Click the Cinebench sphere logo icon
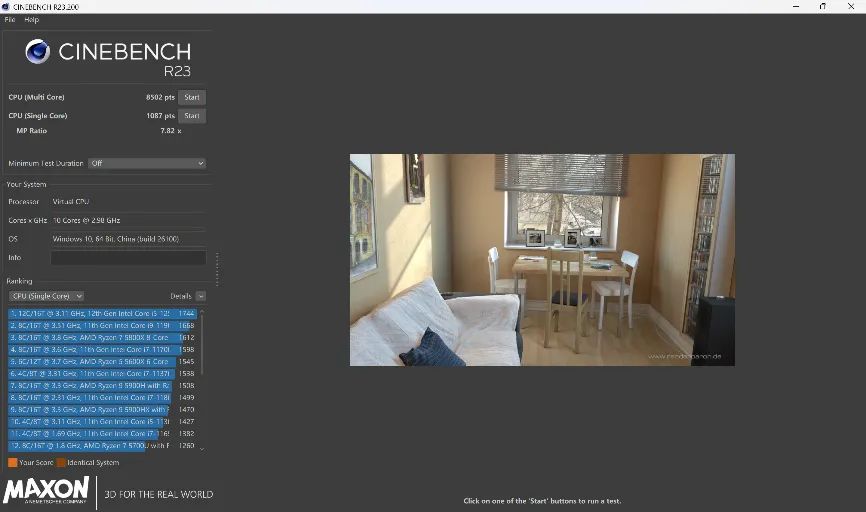 38,51
